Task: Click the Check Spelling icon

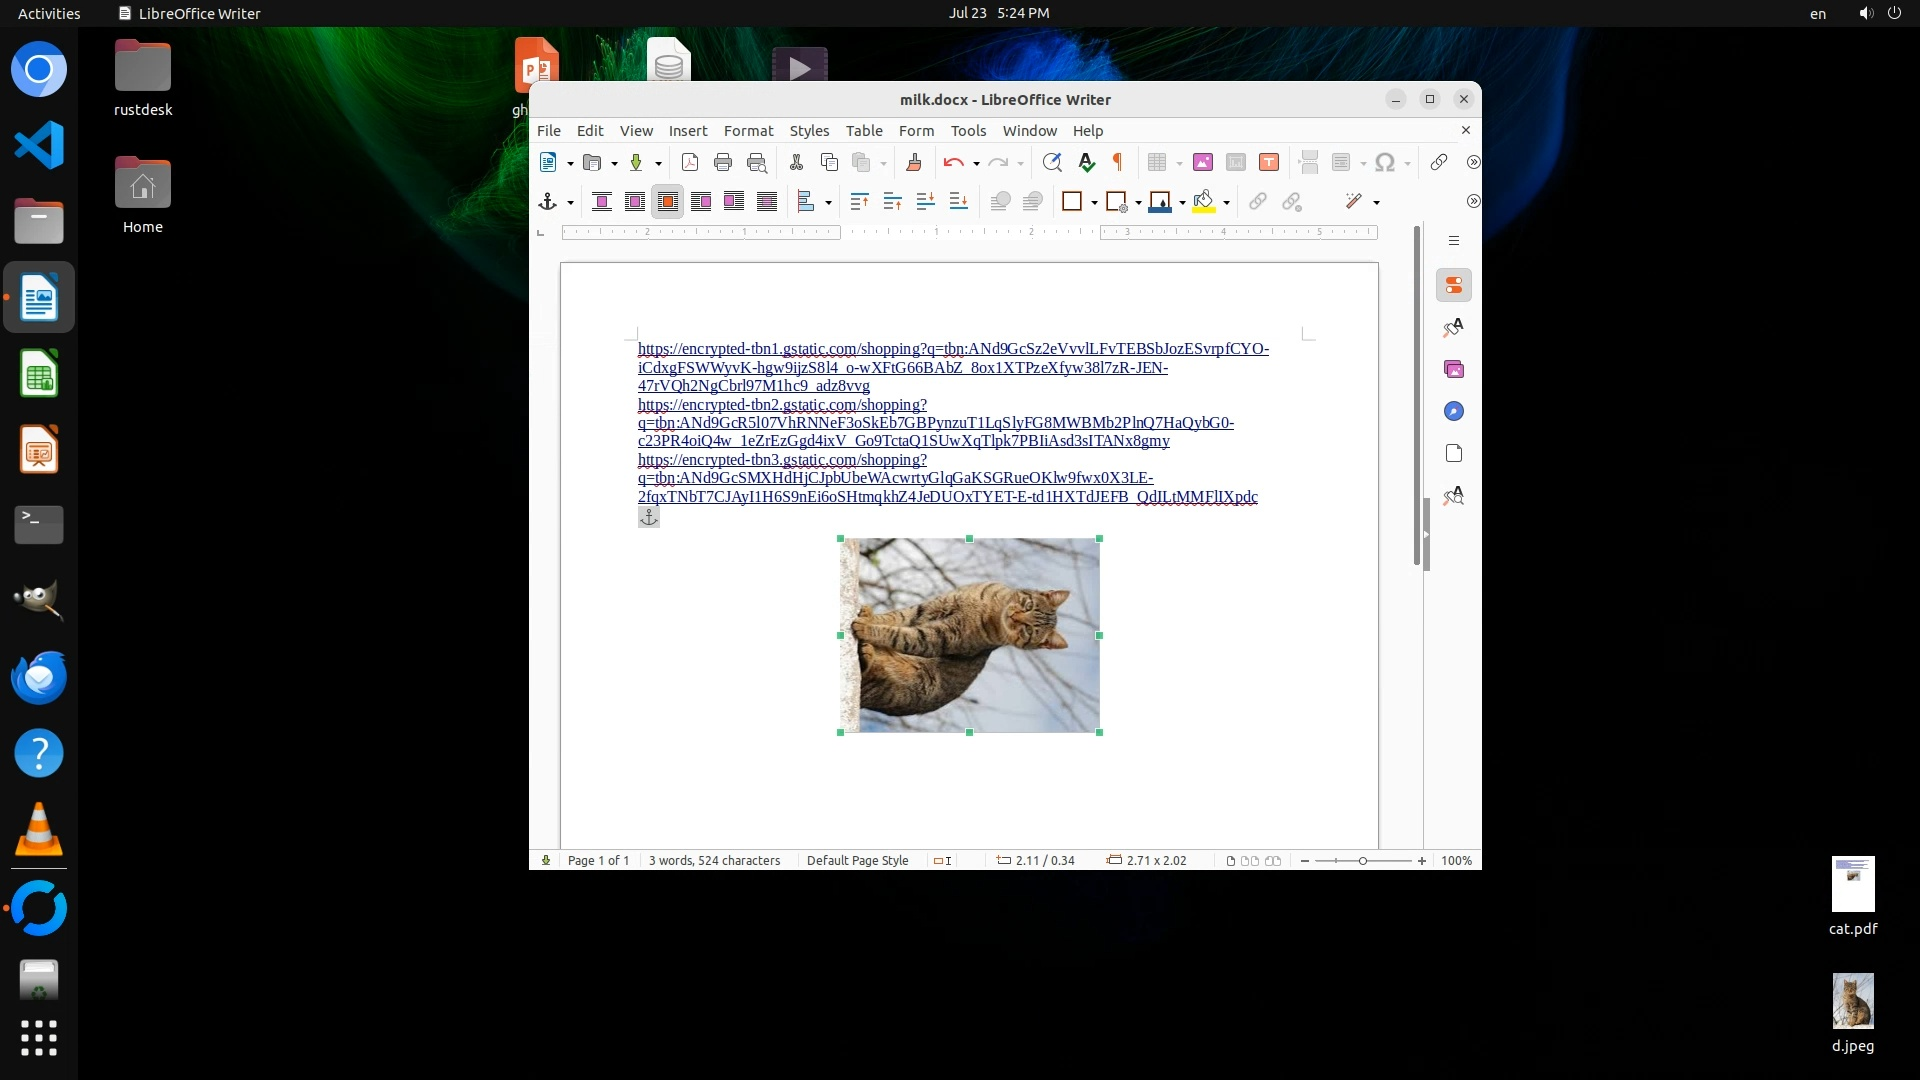Action: click(x=1086, y=162)
